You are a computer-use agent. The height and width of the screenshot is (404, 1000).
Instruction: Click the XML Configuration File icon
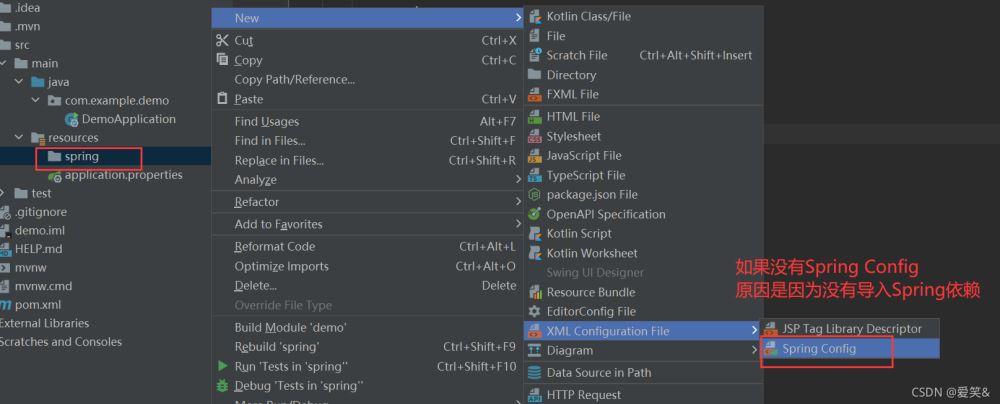click(534, 331)
